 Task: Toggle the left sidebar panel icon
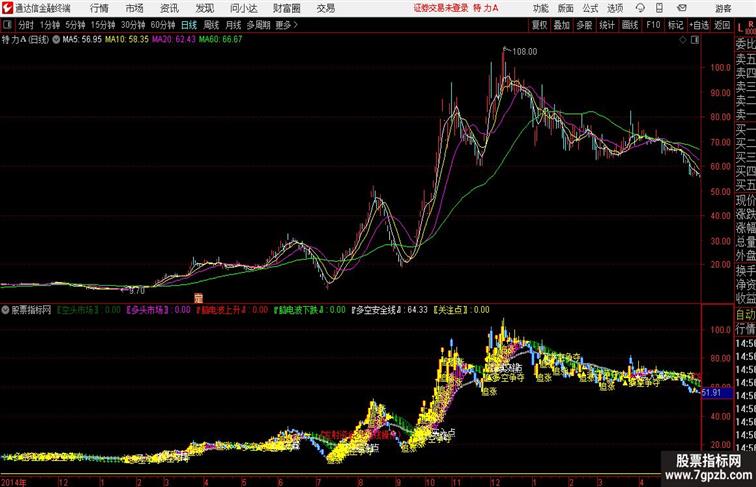7,25
